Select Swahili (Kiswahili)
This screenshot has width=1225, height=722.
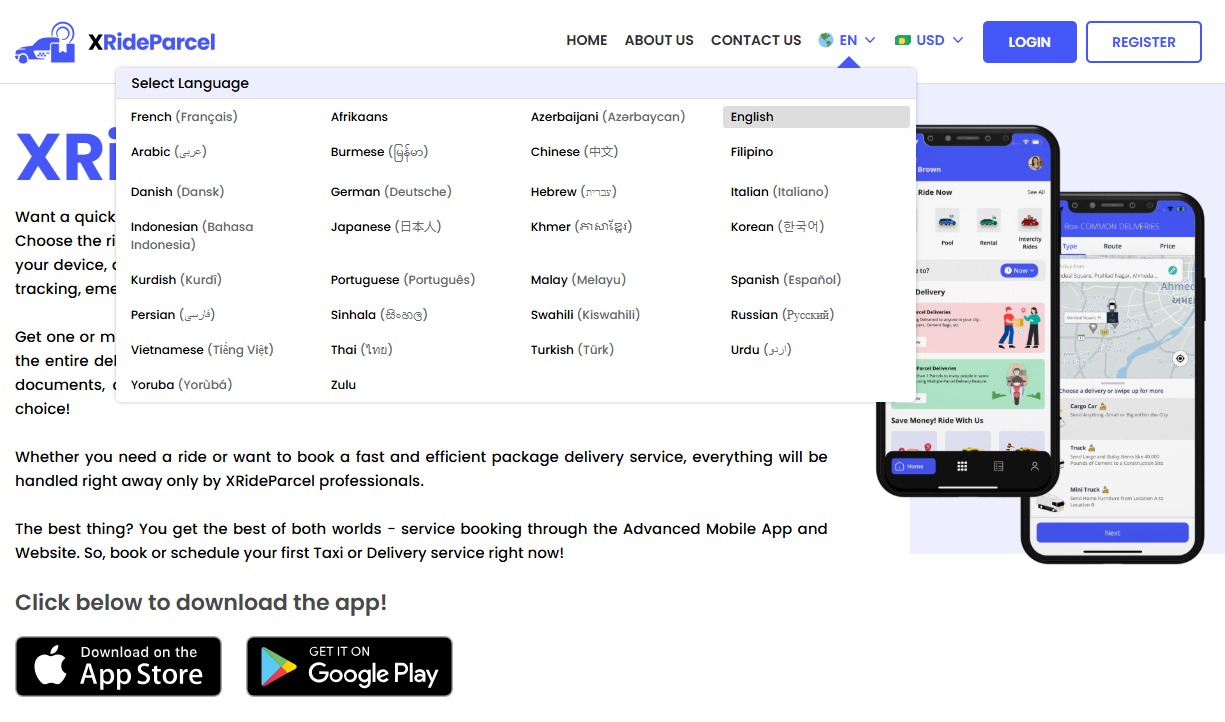point(585,315)
